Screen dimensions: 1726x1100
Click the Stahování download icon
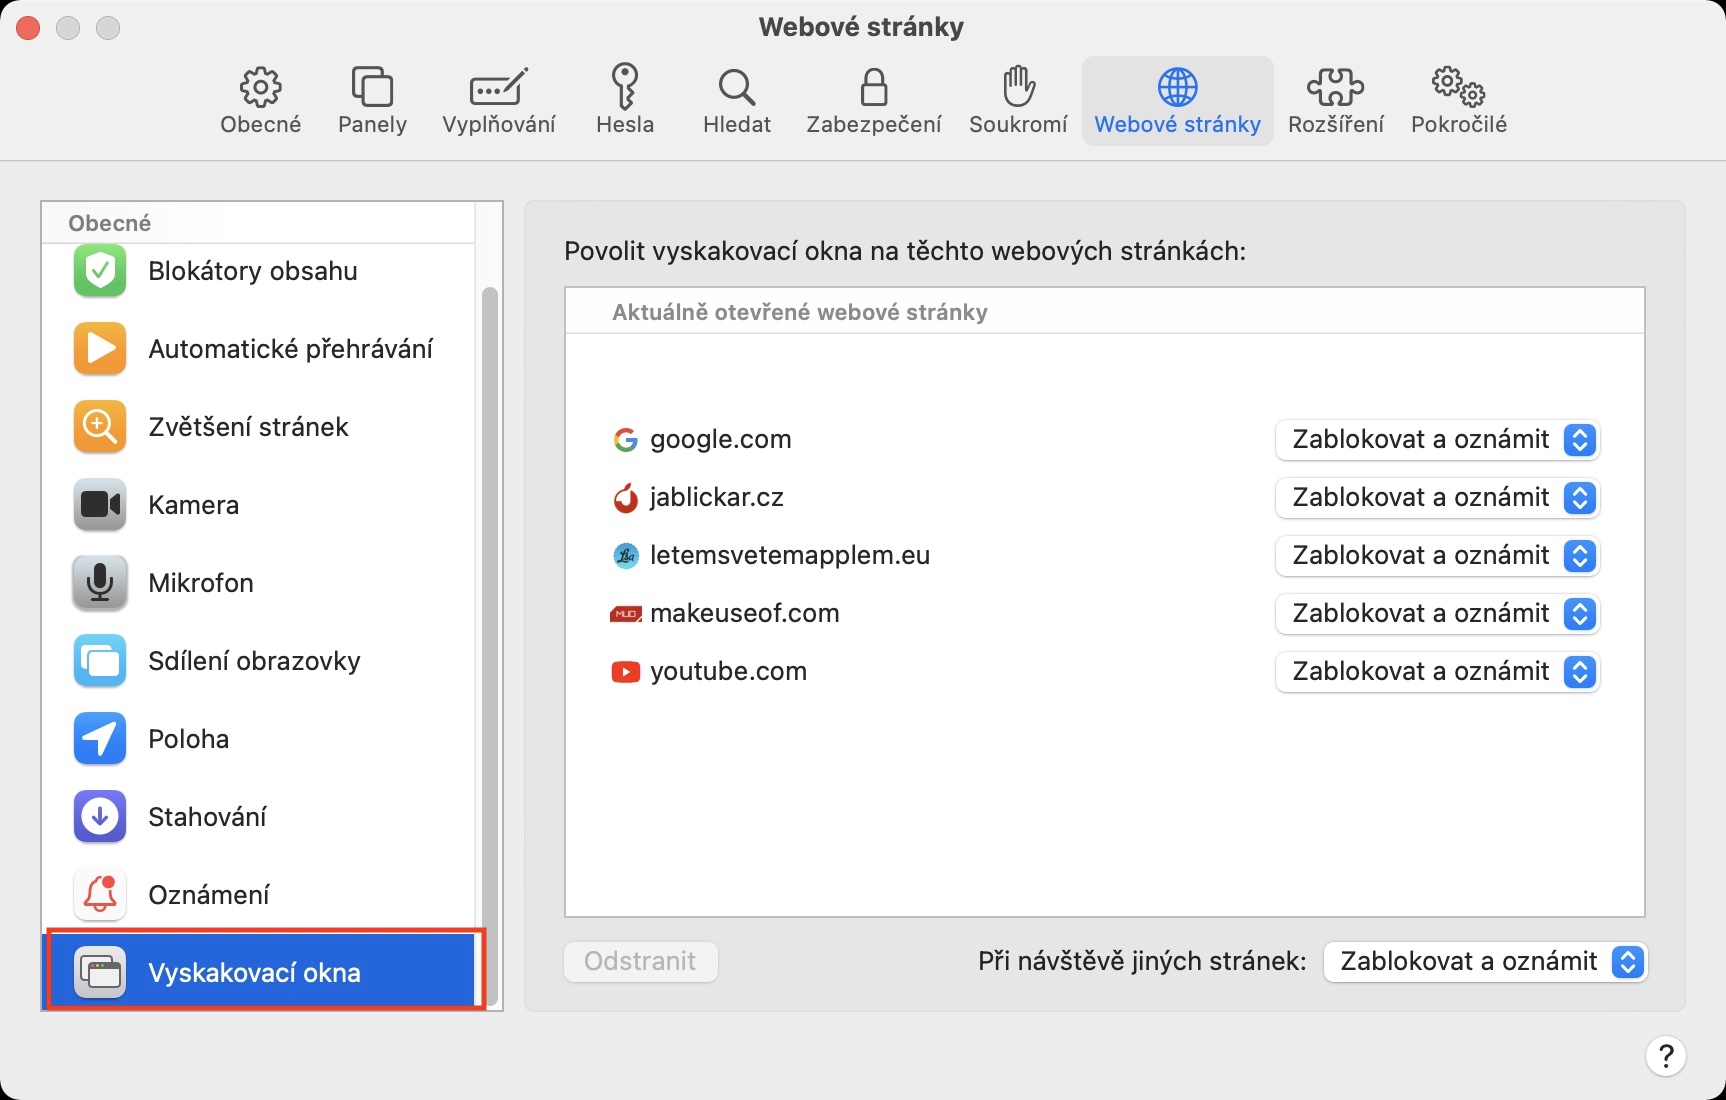pyautogui.click(x=100, y=817)
